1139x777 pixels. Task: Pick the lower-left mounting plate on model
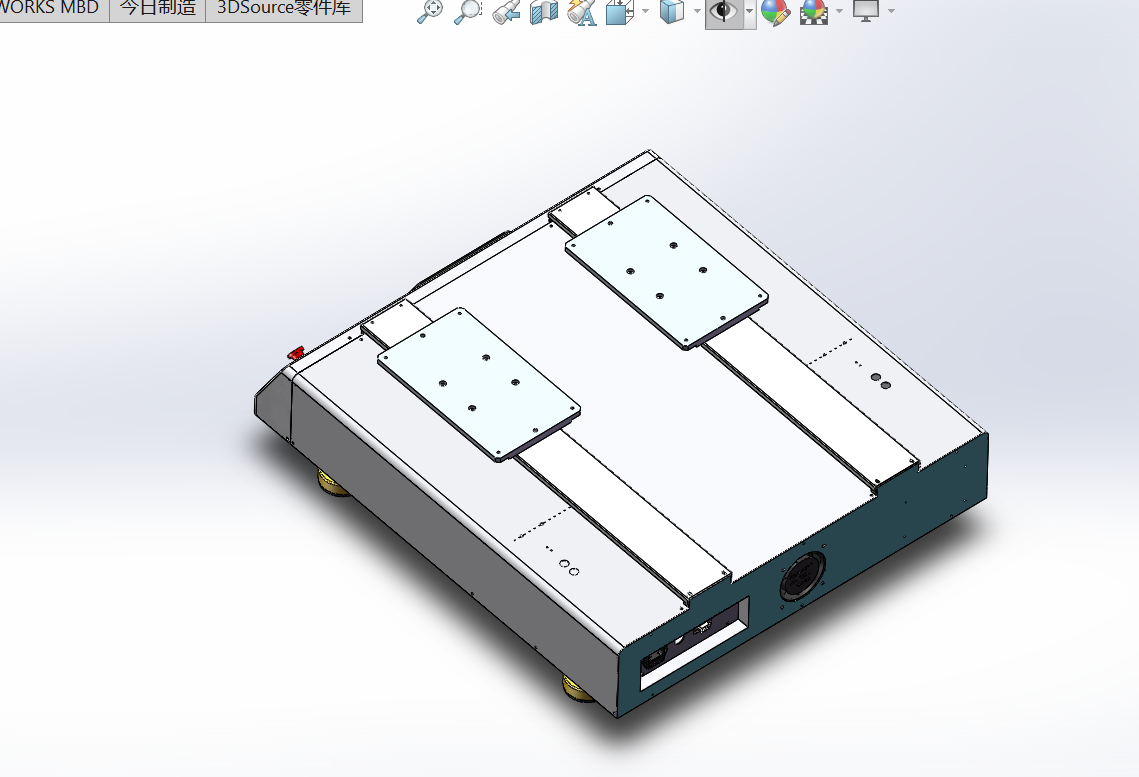point(479,384)
